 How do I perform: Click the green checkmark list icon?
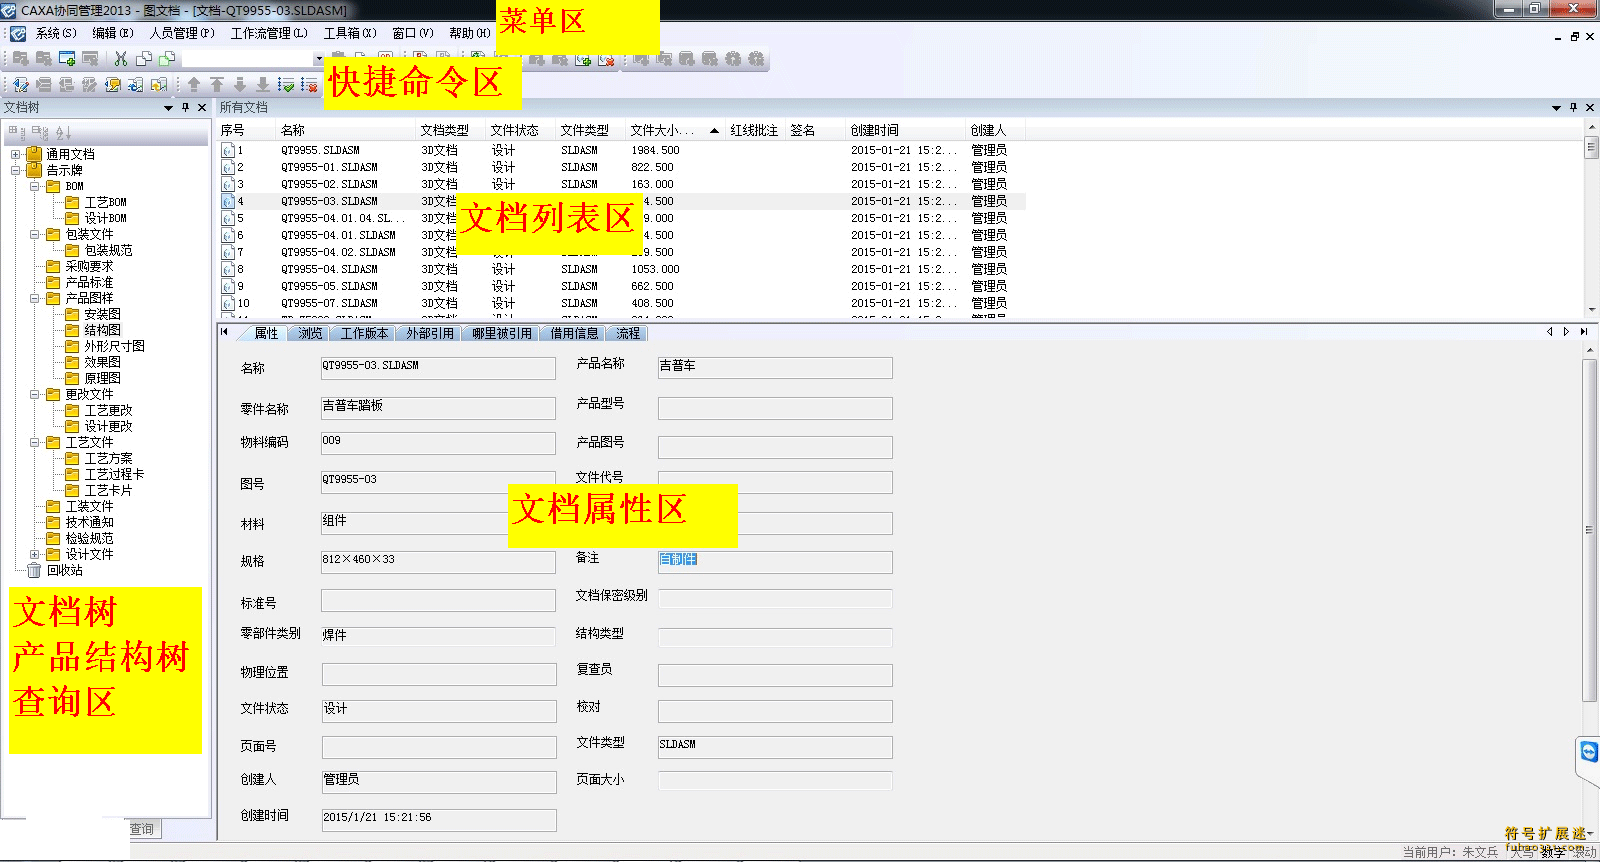coord(286,85)
